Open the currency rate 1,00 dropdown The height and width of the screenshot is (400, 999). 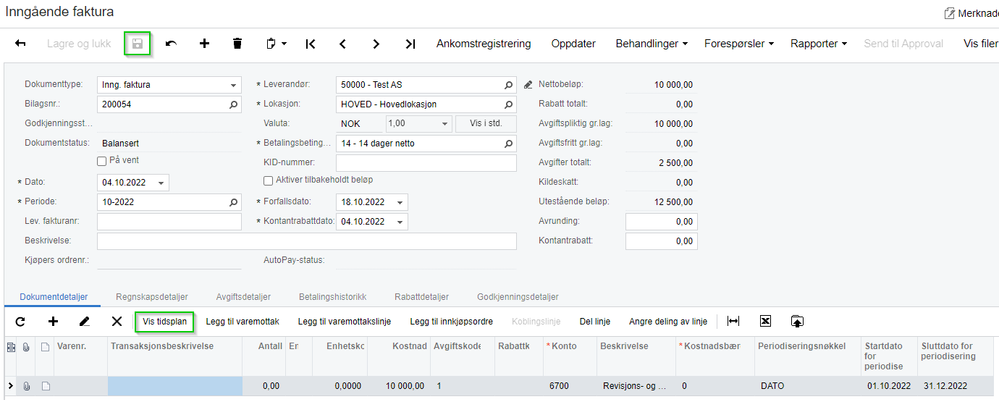point(445,124)
